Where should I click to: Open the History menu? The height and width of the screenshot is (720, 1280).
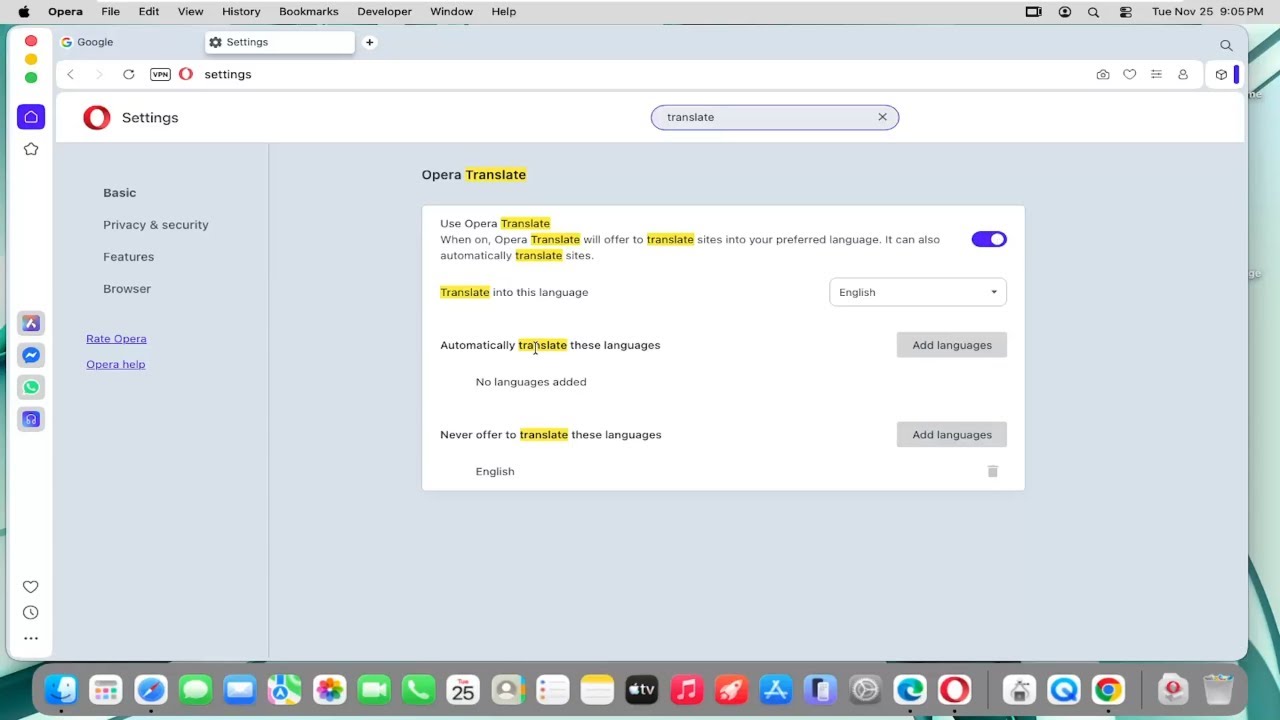[x=241, y=12]
